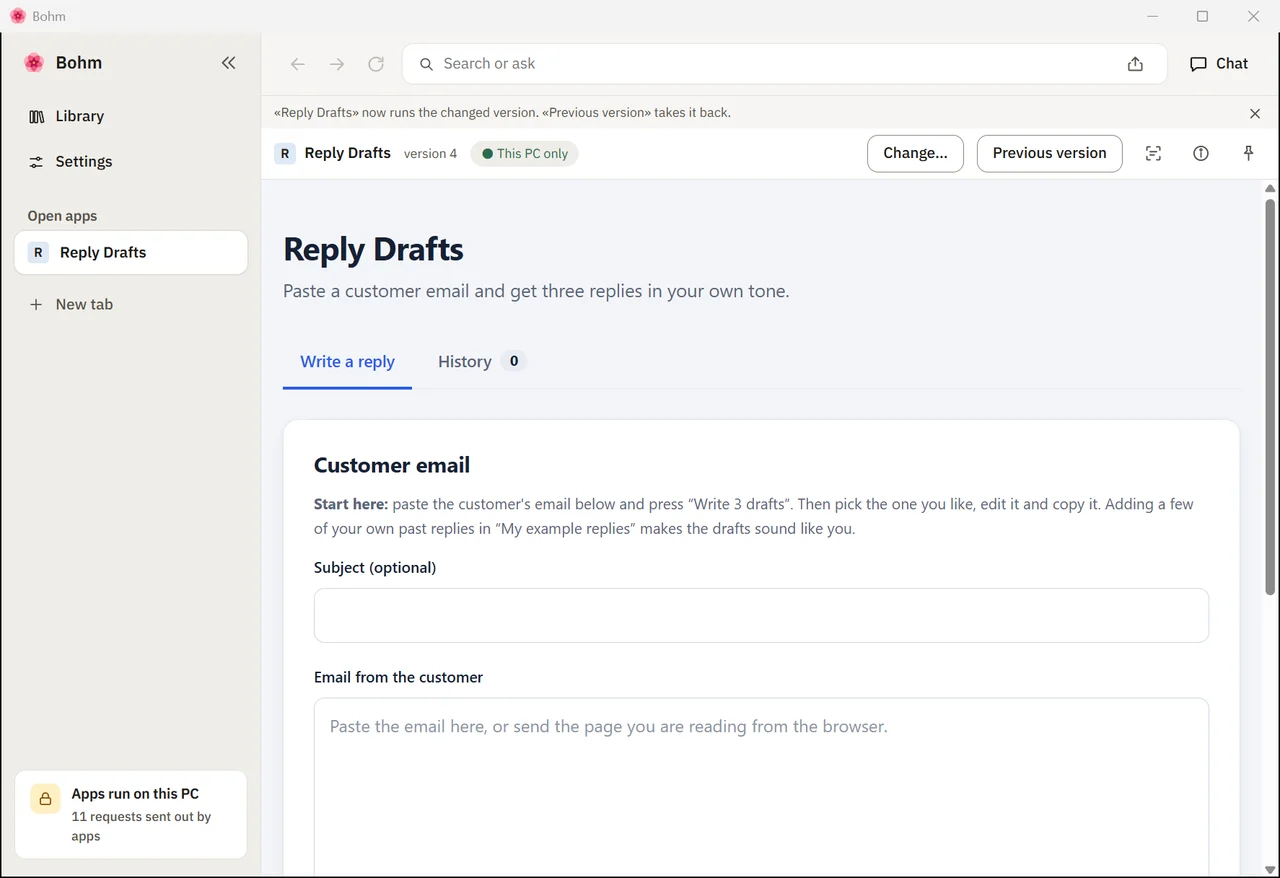This screenshot has height=878, width=1280.
Task: Click the This PC only status badge
Action: tap(524, 153)
